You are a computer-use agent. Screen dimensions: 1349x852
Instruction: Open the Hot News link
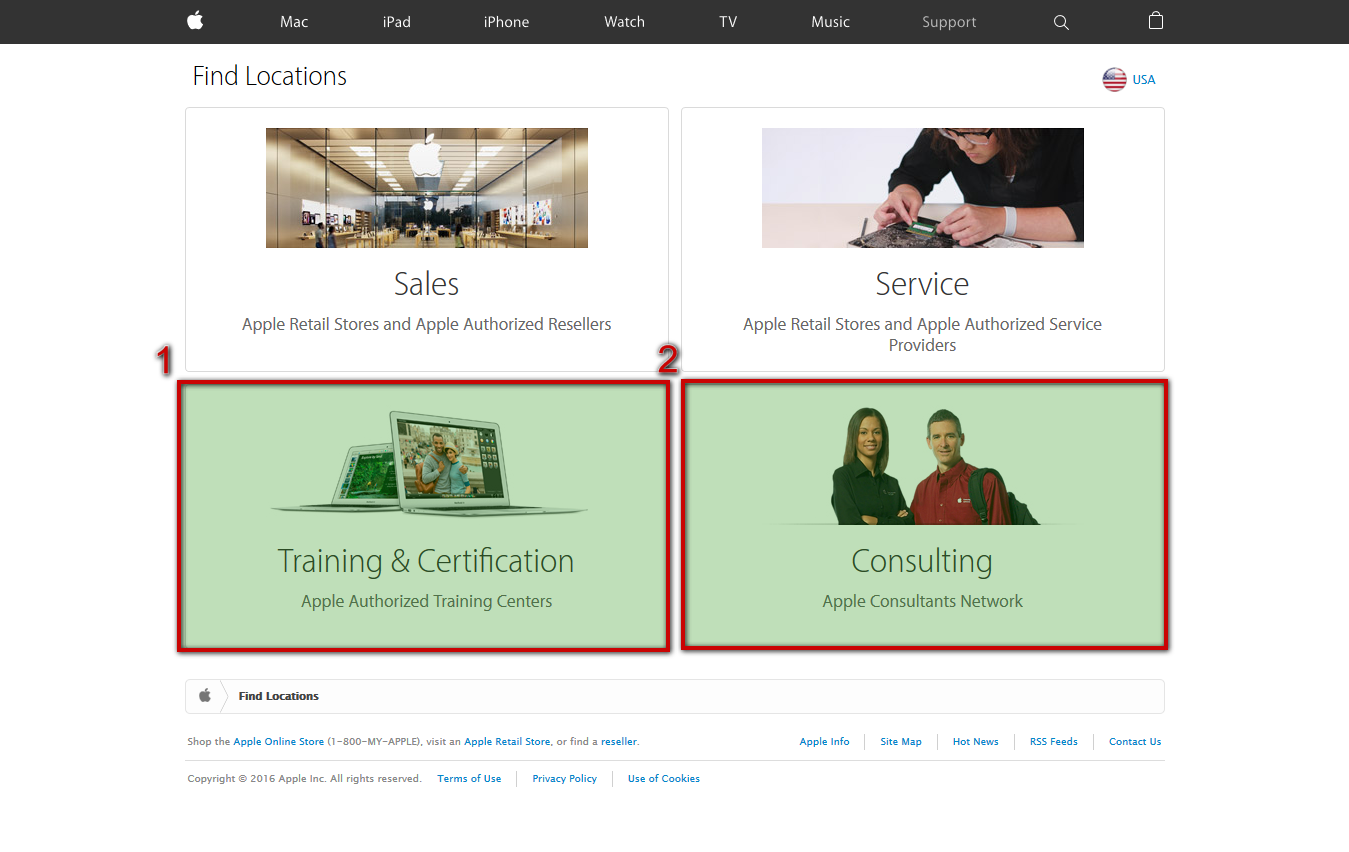pyautogui.click(x=975, y=742)
